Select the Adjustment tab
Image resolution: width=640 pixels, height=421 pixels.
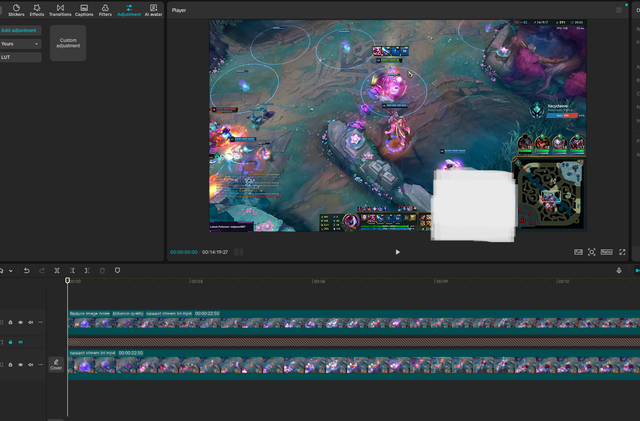129,10
